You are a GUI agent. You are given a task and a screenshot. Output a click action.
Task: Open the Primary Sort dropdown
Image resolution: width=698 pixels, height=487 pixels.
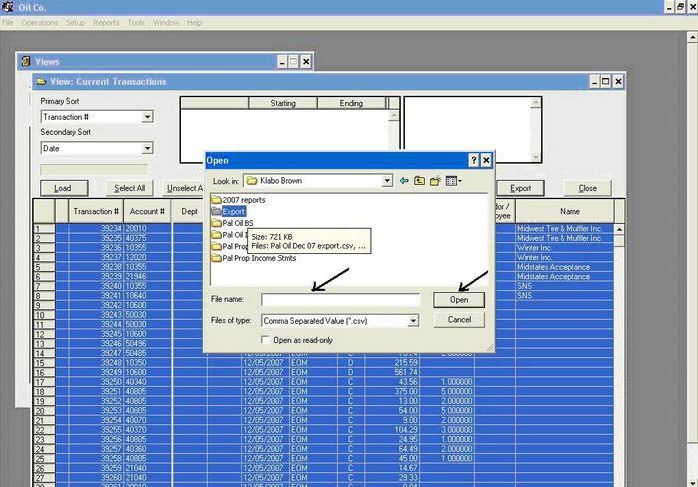[147, 117]
